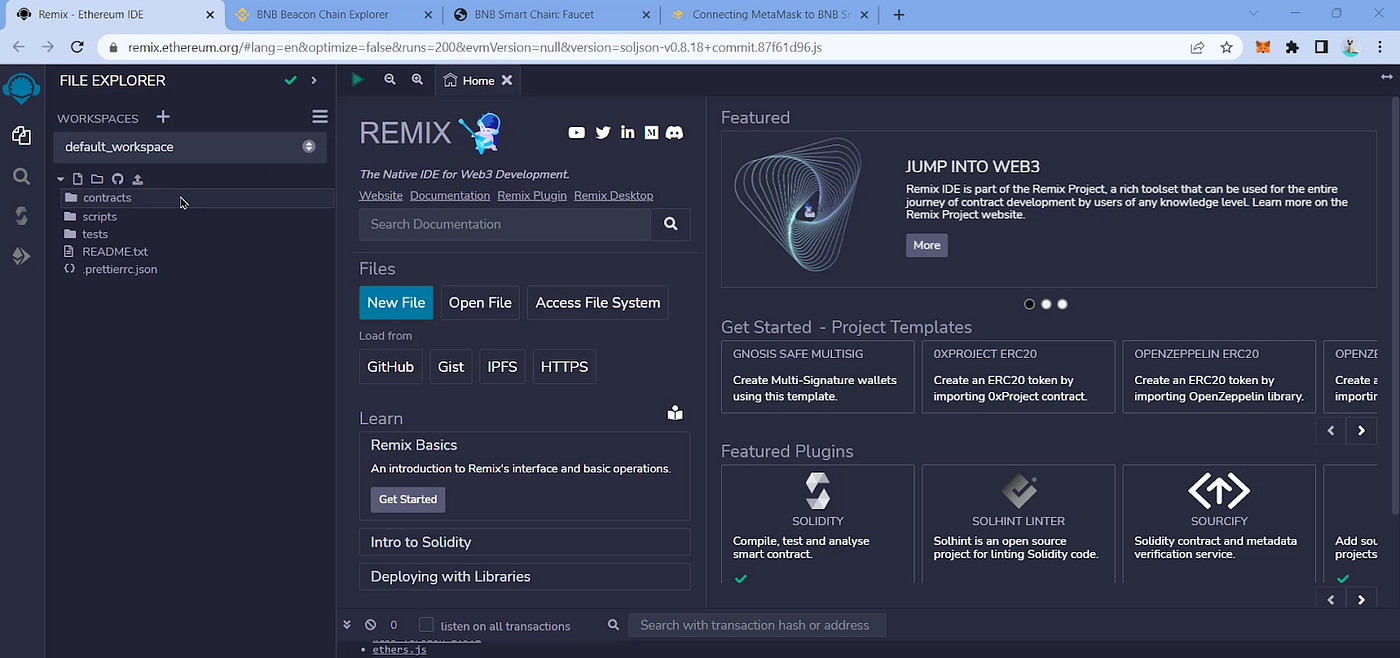Screen dimensions: 1400x658
Task: Open Remix Medium icon
Action: (x=651, y=132)
